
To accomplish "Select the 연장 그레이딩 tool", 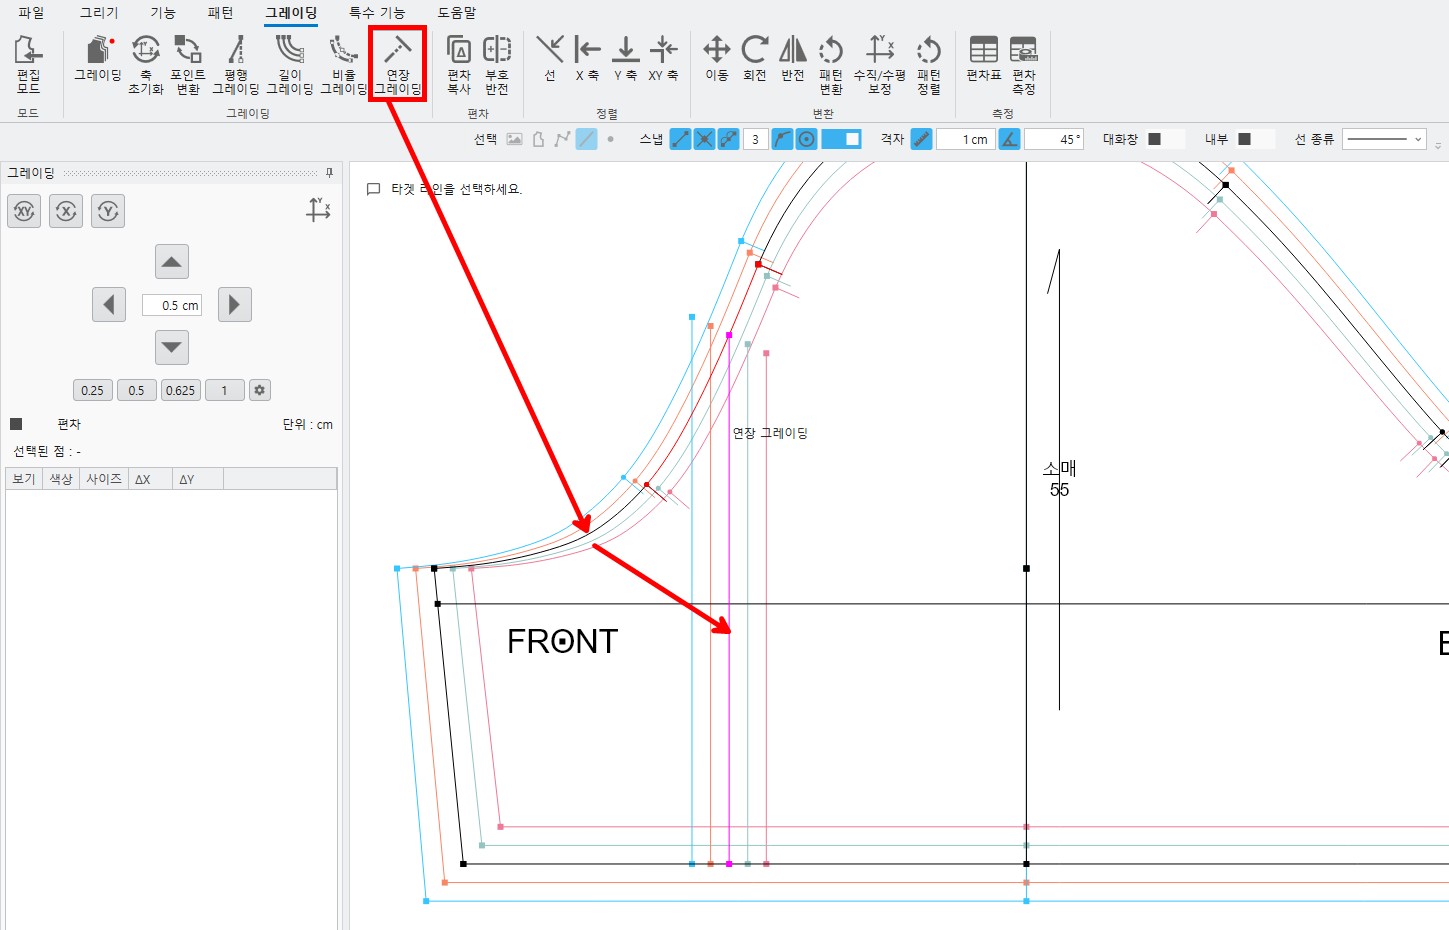I will 398,65.
